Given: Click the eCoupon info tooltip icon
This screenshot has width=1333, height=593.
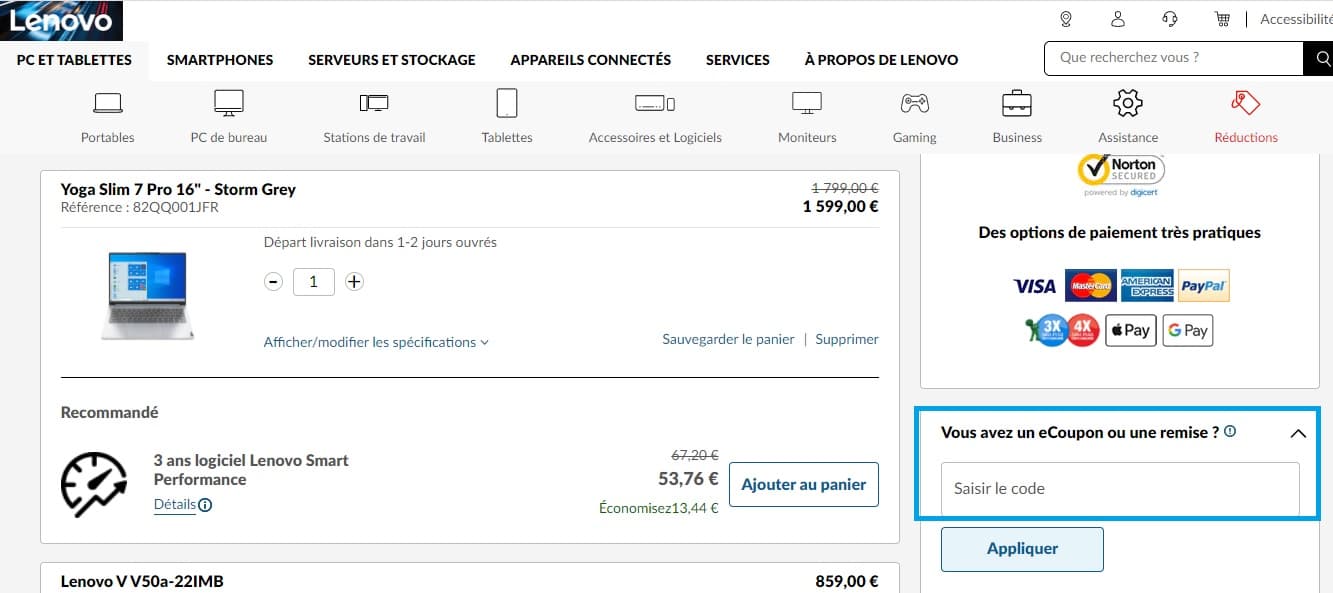Looking at the screenshot, I should [x=1232, y=431].
